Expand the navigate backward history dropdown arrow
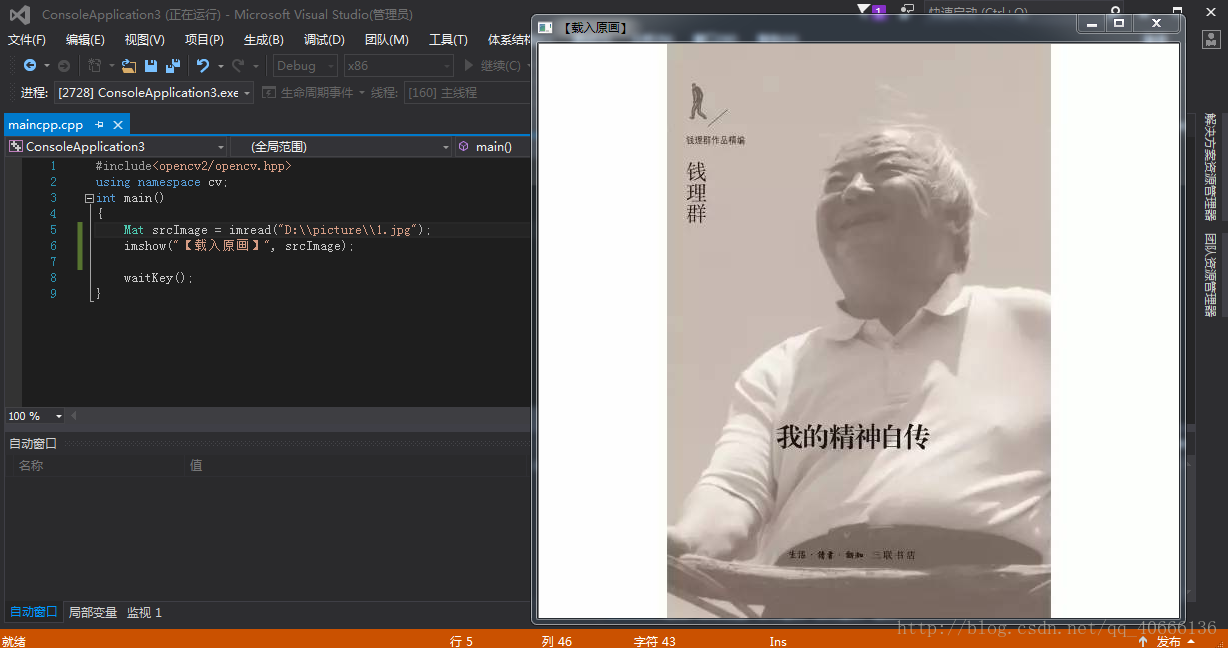Image resolution: width=1228 pixels, height=648 pixels. click(x=46, y=66)
